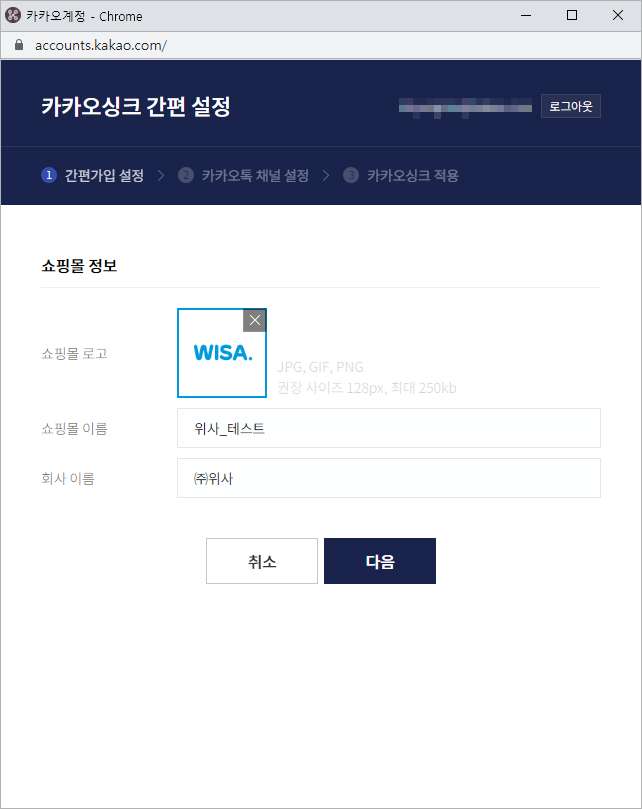Maximize the Chrome window
Viewport: 642px width, 809px height.
pyautogui.click(x=572, y=16)
